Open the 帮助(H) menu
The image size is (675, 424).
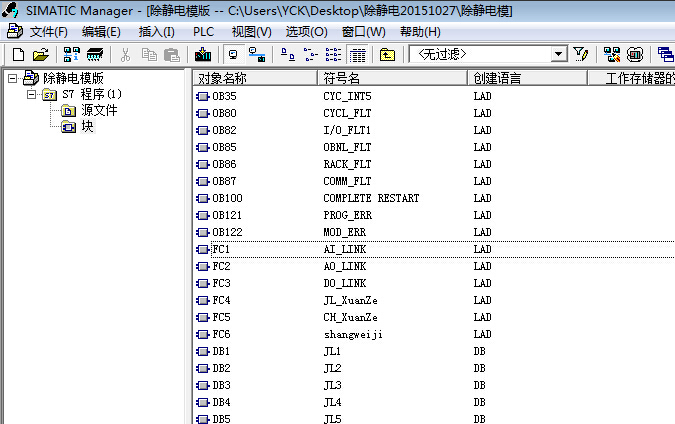pyautogui.click(x=420, y=32)
